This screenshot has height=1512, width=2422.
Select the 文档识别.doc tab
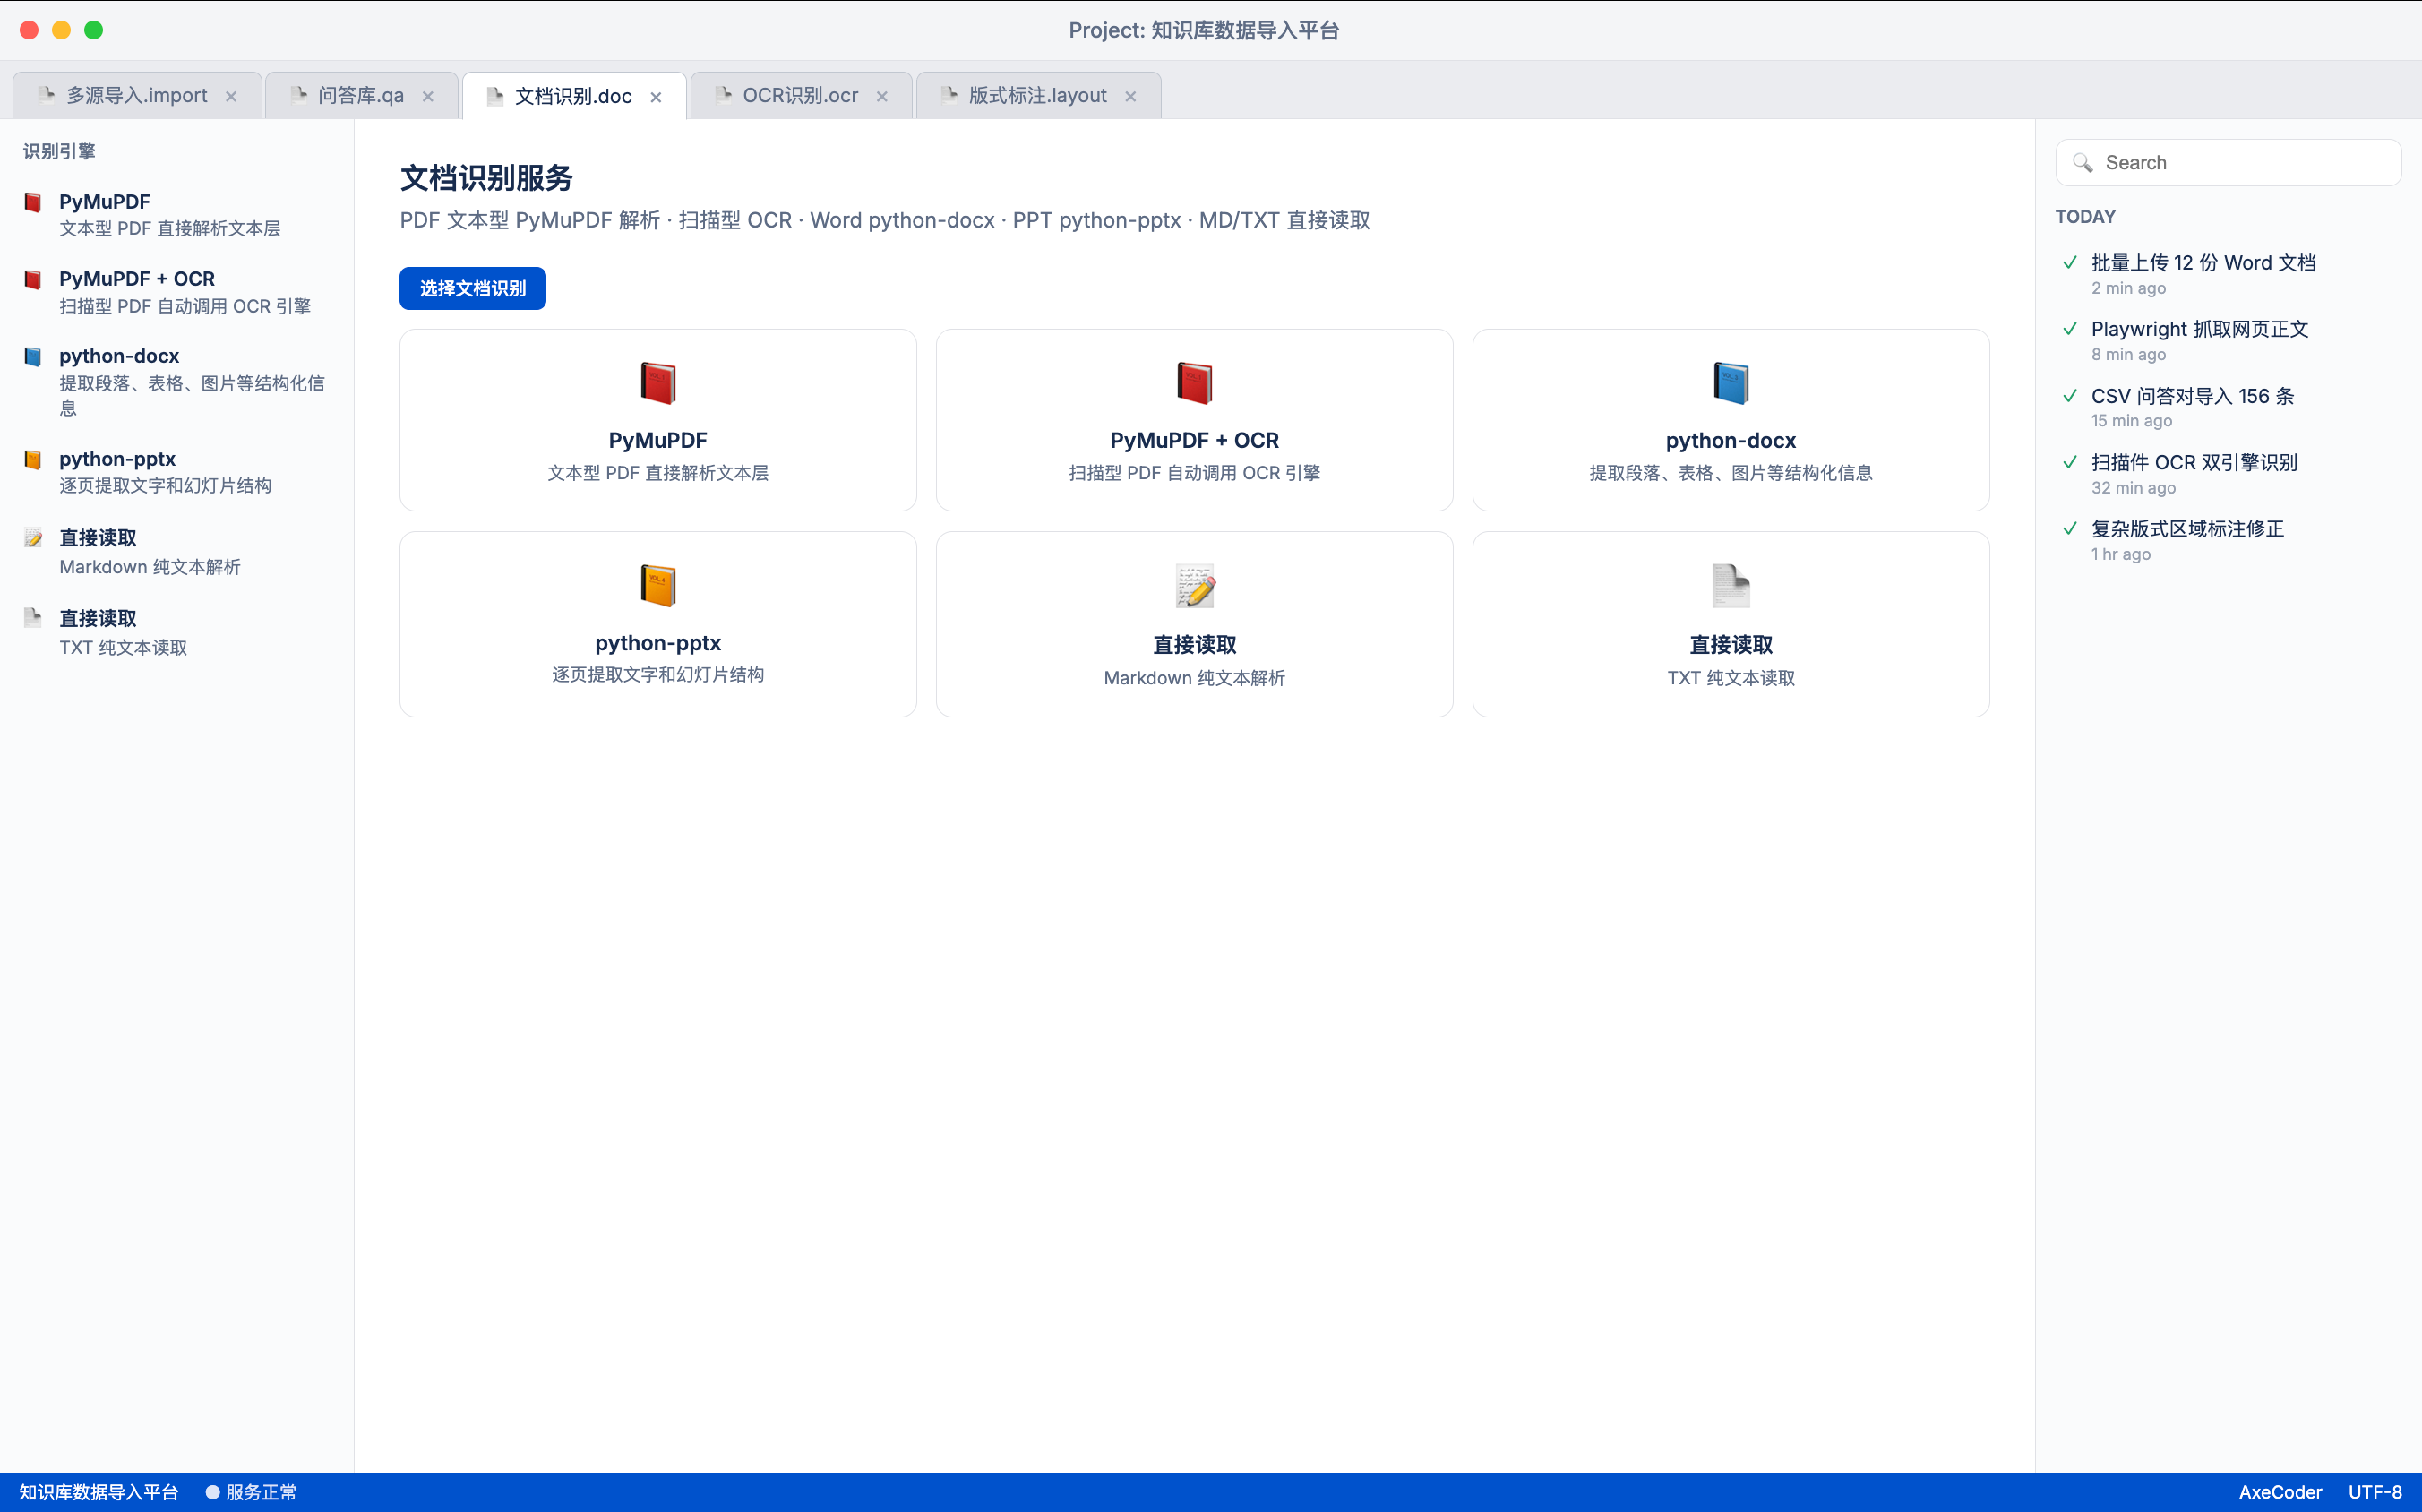pyautogui.click(x=573, y=96)
